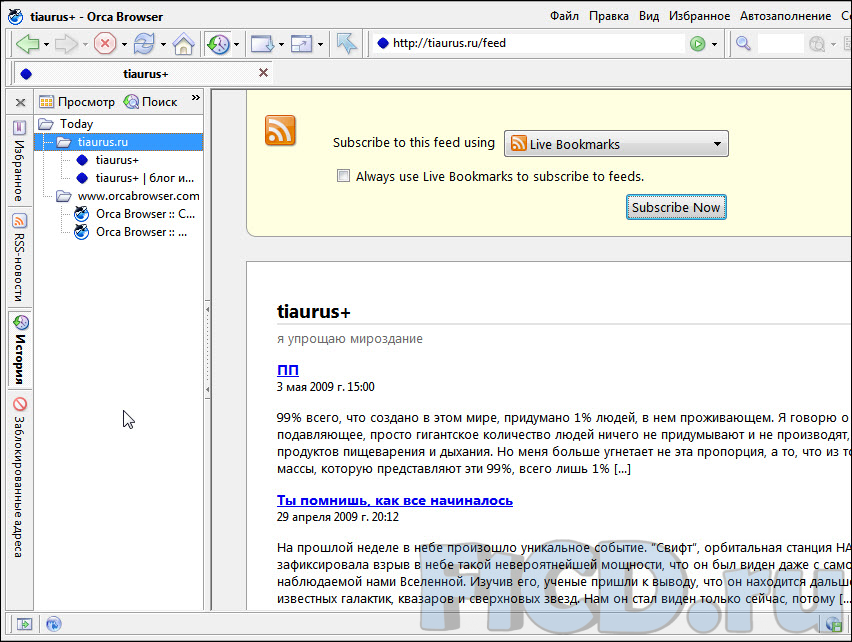This screenshot has height=642, width=852.
Task: Click the tiaurus+ feed title heading
Action: pyautogui.click(x=314, y=311)
